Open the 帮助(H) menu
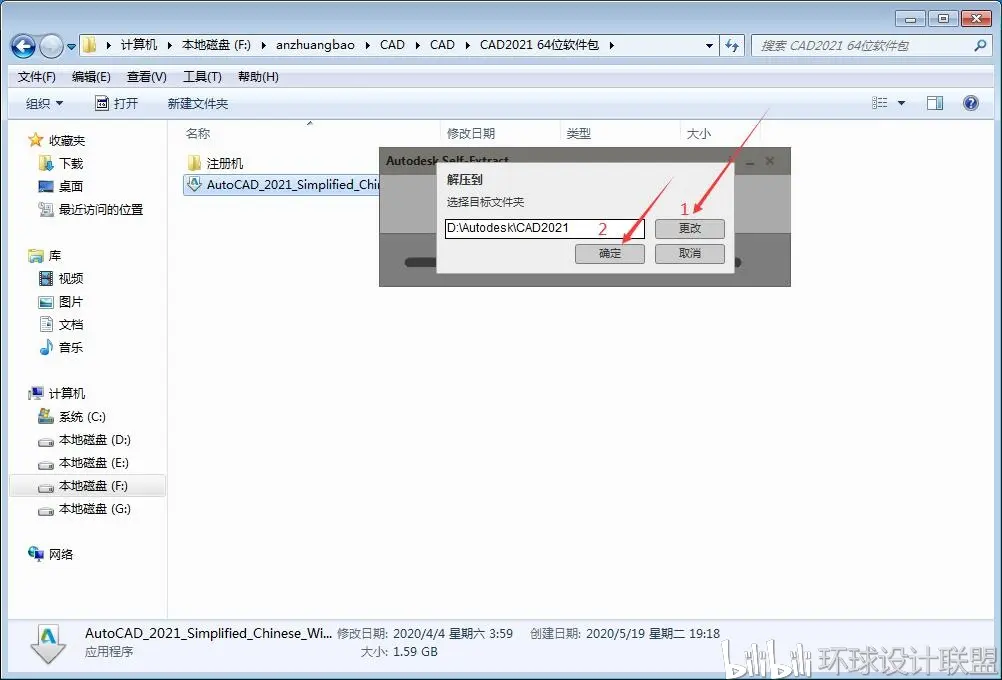1002x680 pixels. 258,77
